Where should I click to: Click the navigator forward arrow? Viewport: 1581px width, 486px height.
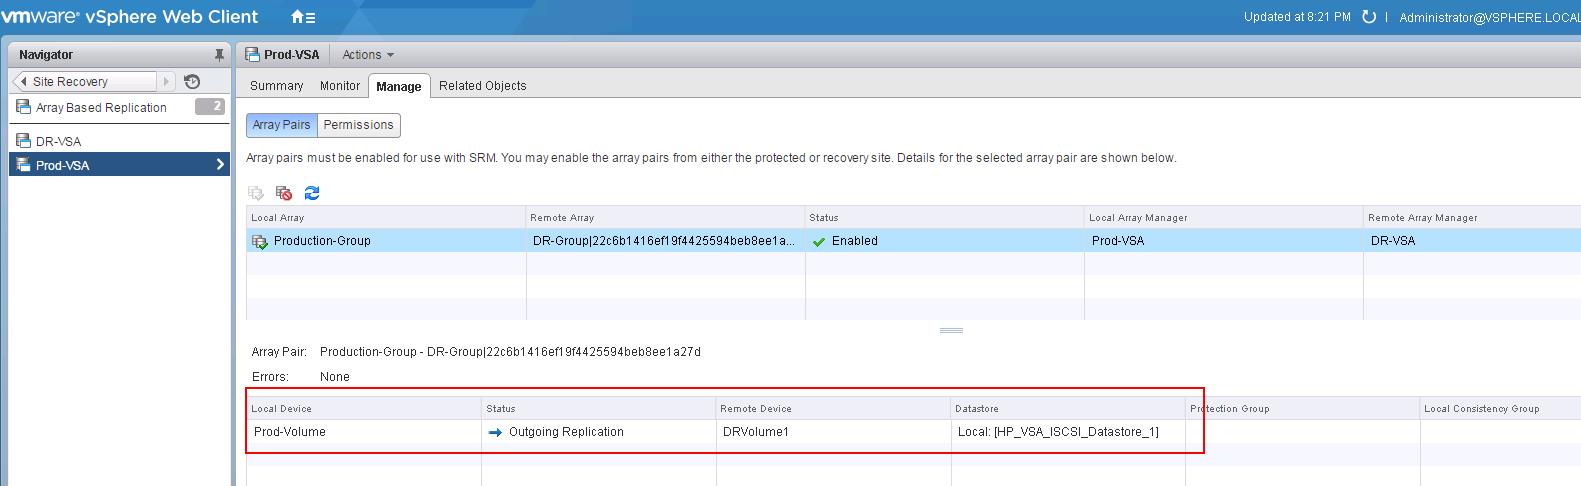point(167,82)
